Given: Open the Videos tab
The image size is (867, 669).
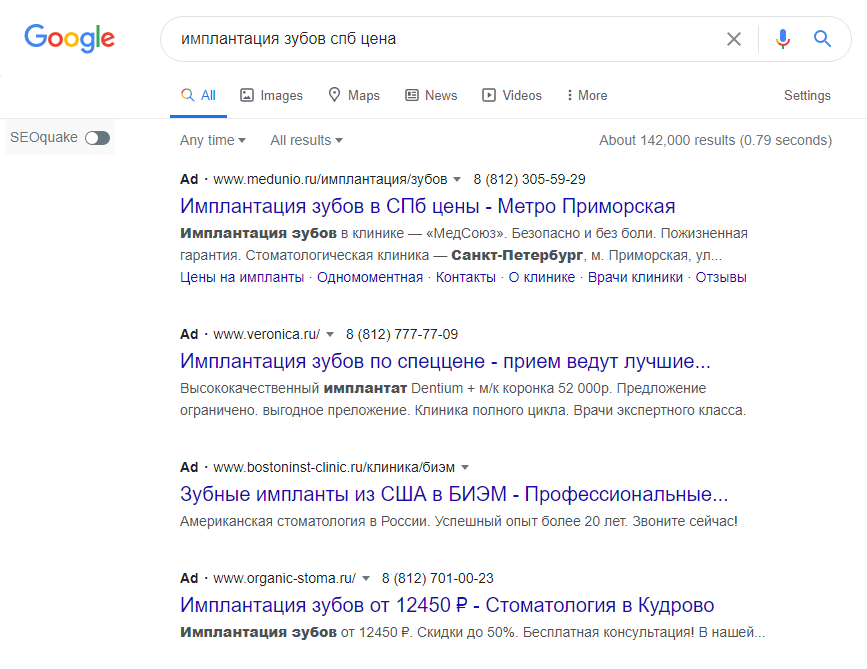Looking at the screenshot, I should pos(511,95).
